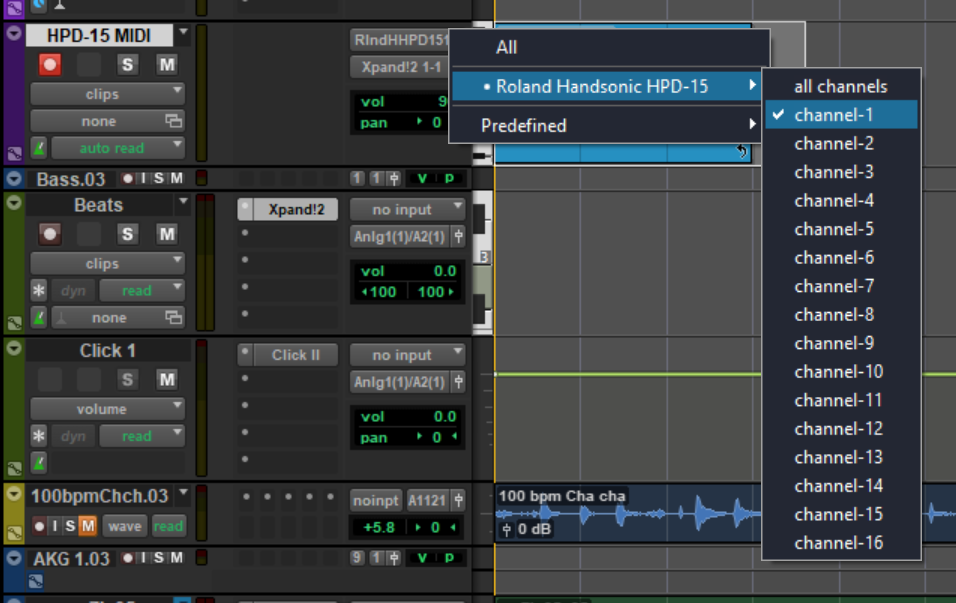Viewport: 956px width, 603px height.
Task: Enable input monitoring on 100bpmChch.03 track
Action: [x=55, y=526]
